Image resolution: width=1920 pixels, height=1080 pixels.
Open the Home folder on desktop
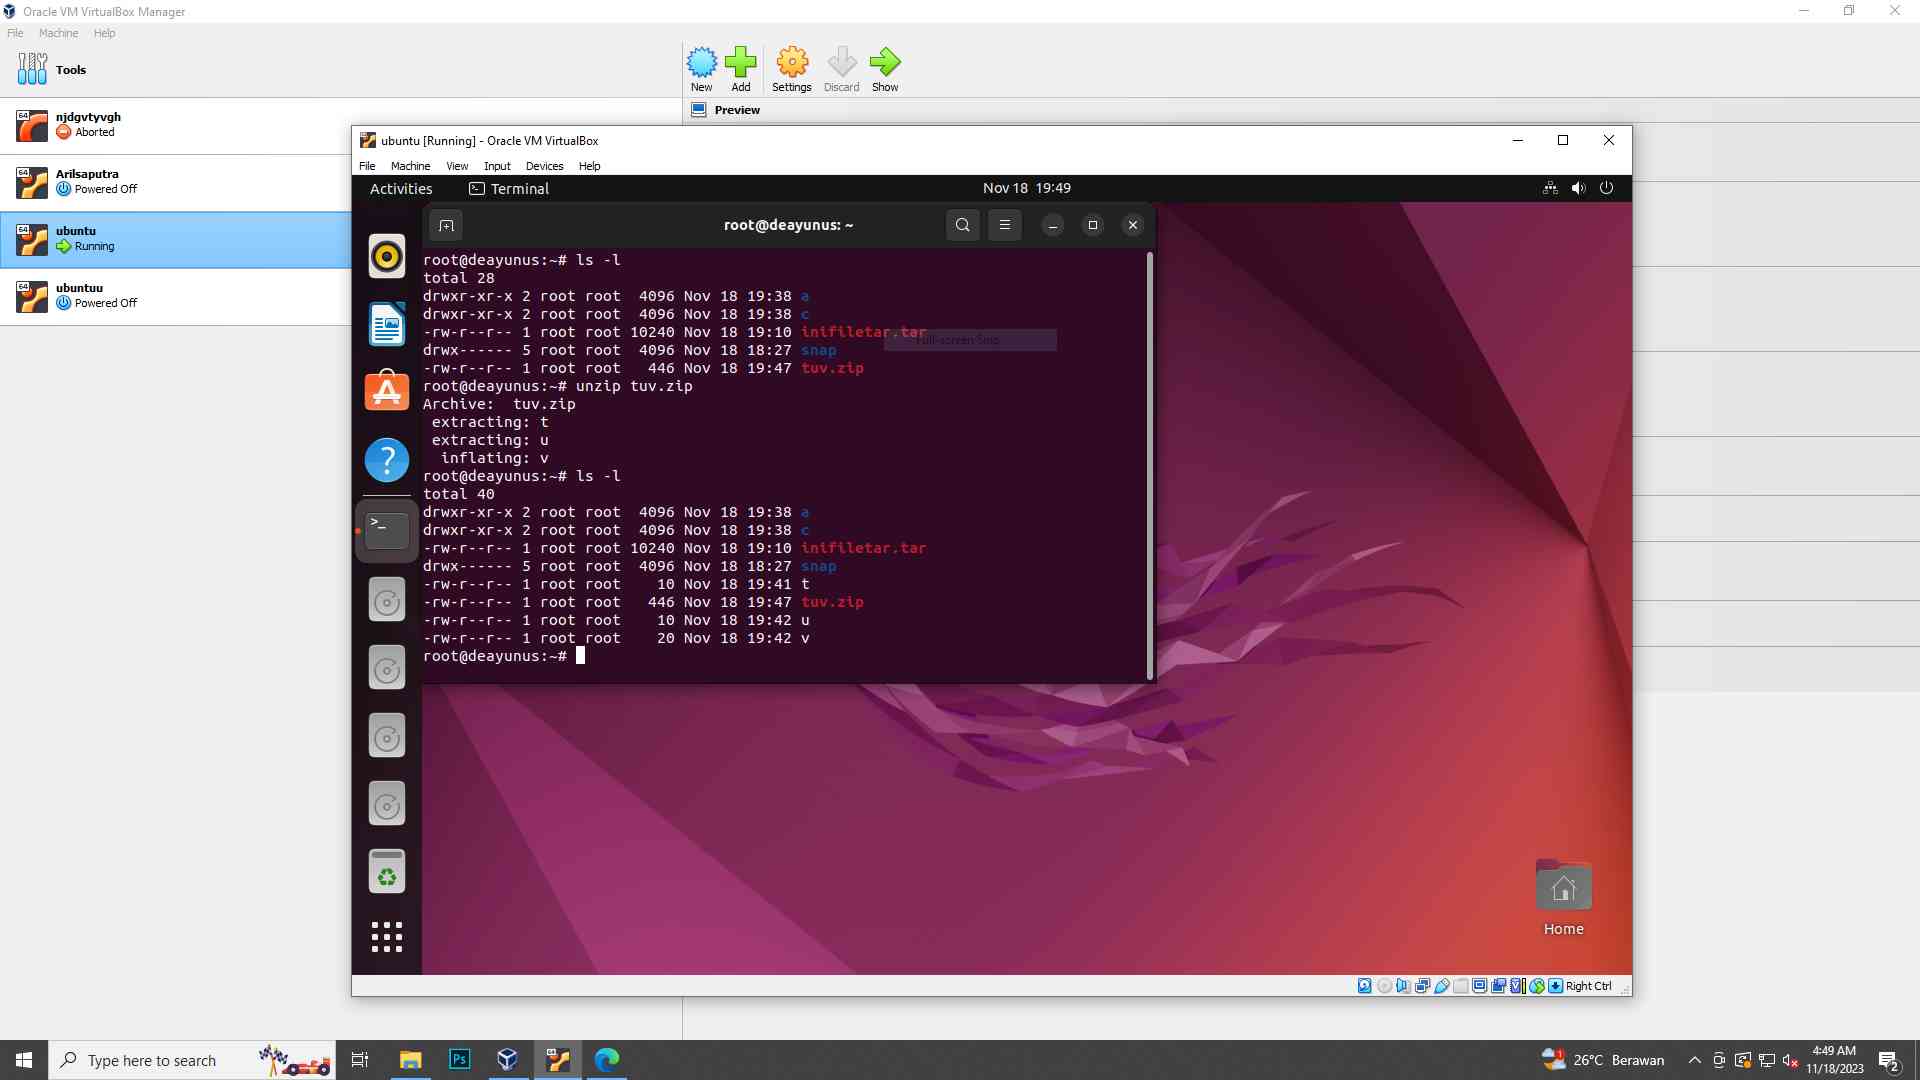pyautogui.click(x=1563, y=897)
